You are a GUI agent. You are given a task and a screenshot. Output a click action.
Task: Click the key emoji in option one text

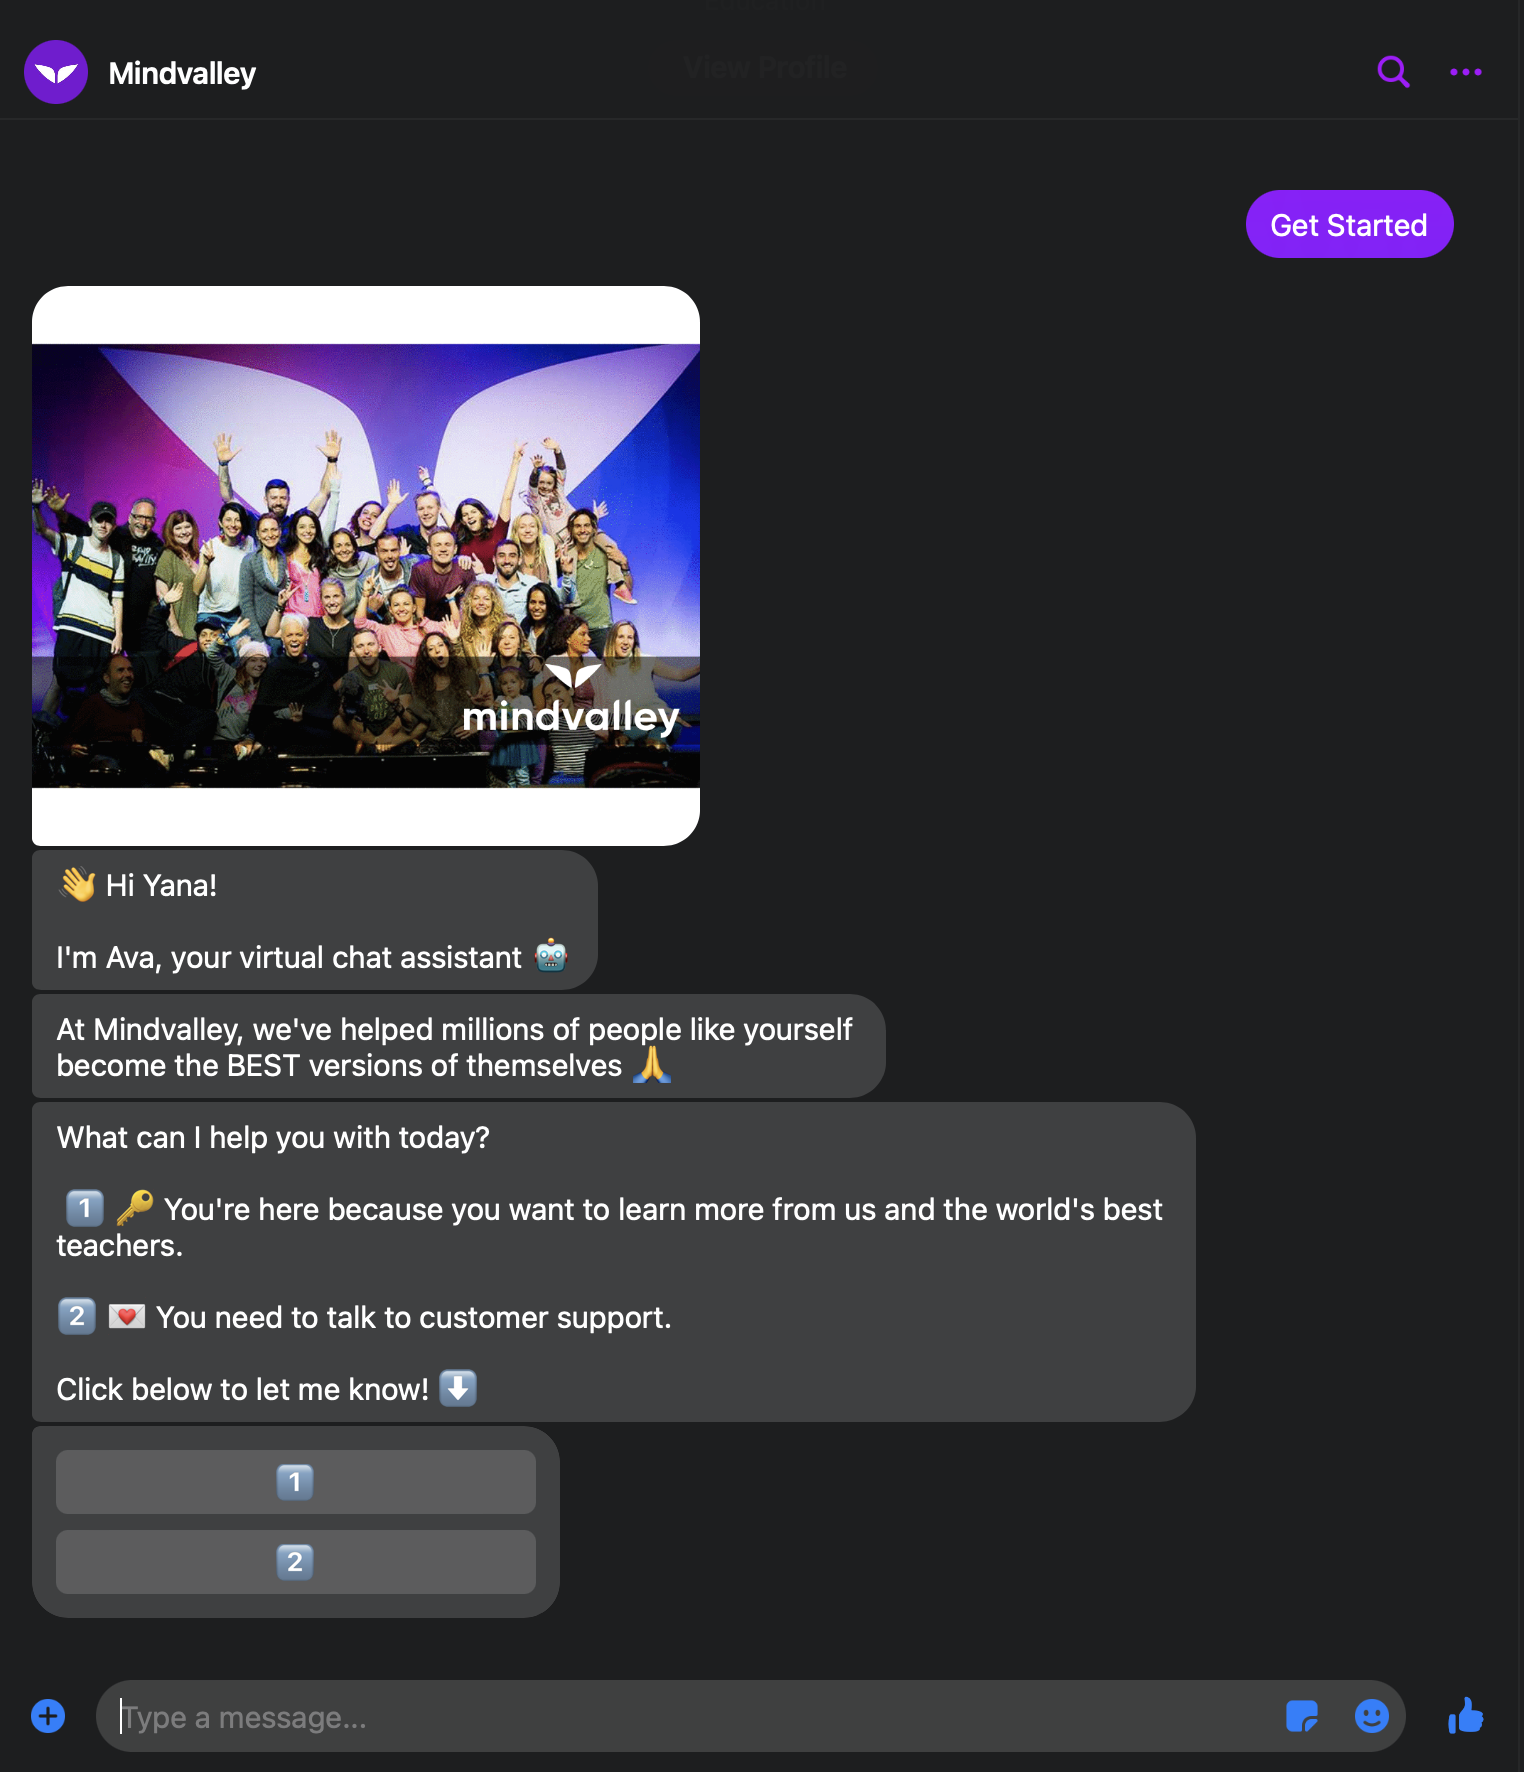click(135, 1208)
